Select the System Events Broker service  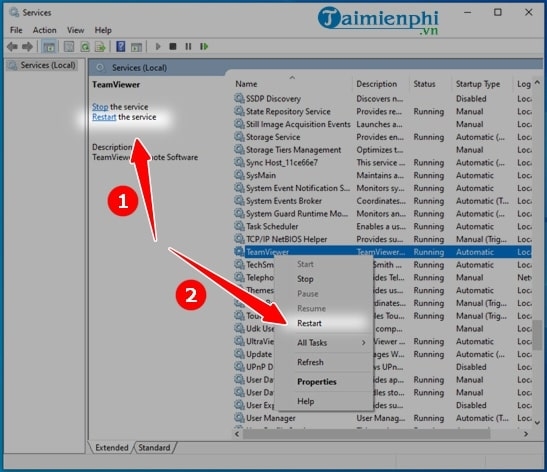tap(382, 201)
